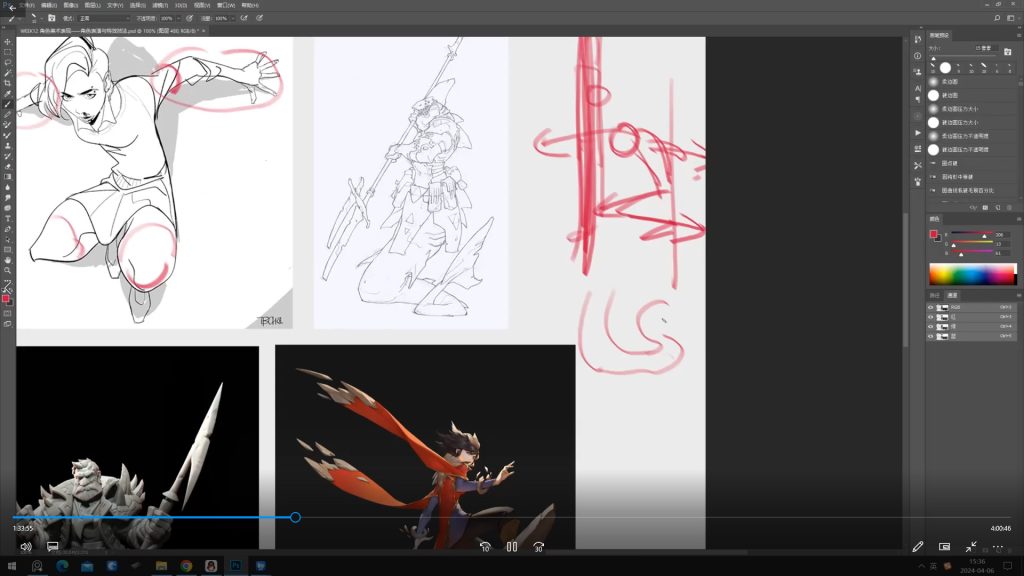Choose the Zoom magnifier tool
The image size is (1024, 576).
7,270
